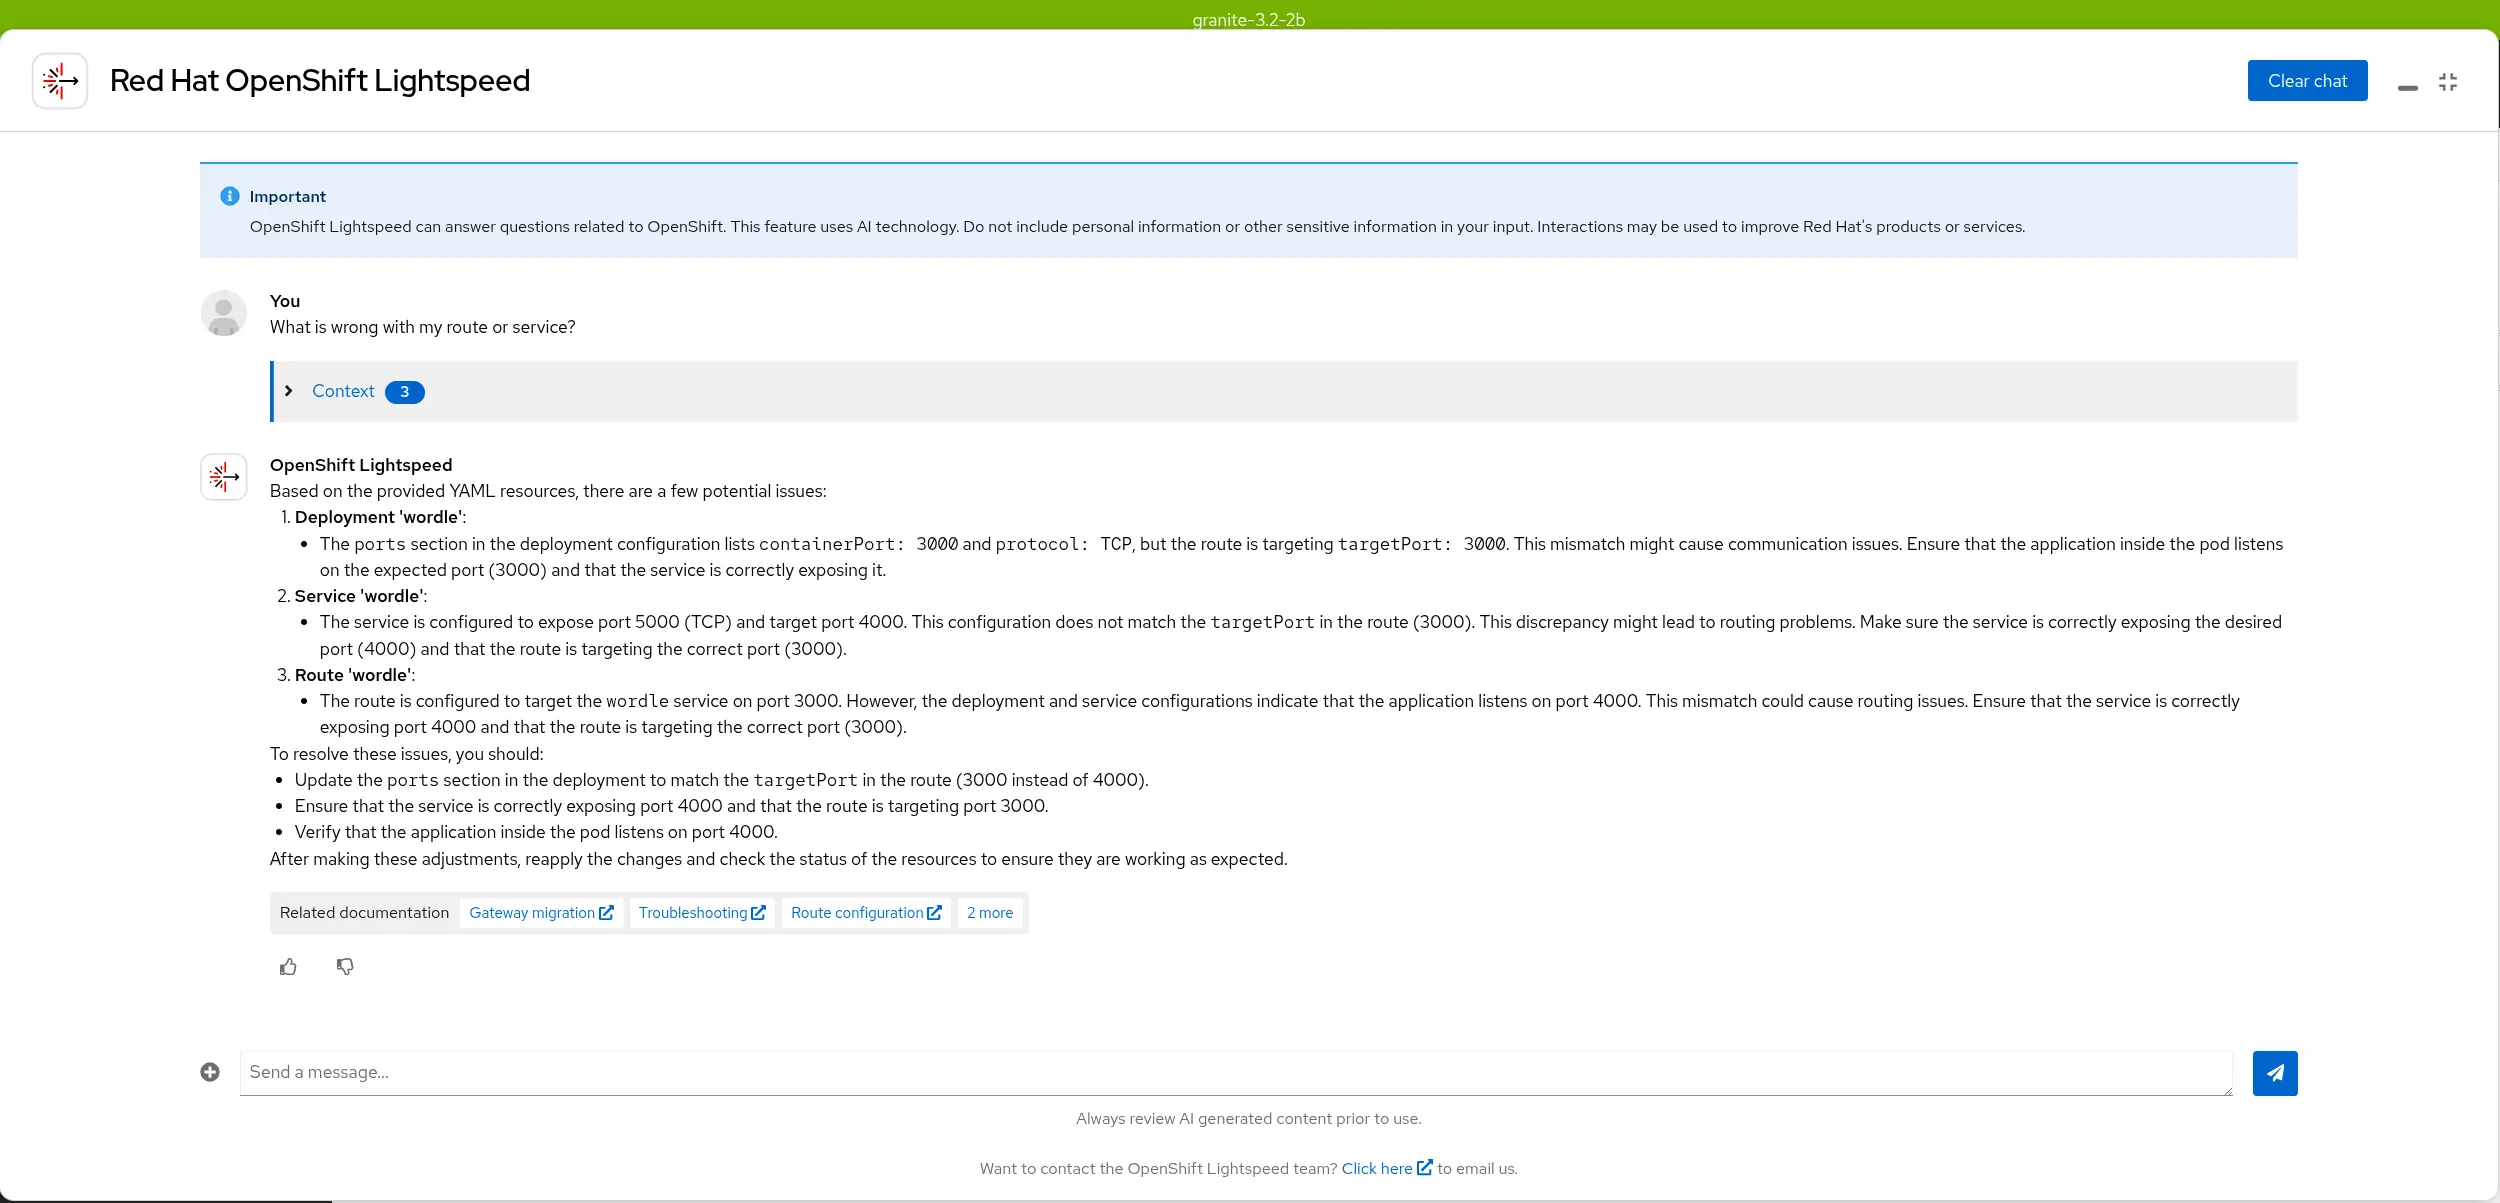Click the Context count badge 3
Screen dimensions: 2500x1203
tap(405, 392)
